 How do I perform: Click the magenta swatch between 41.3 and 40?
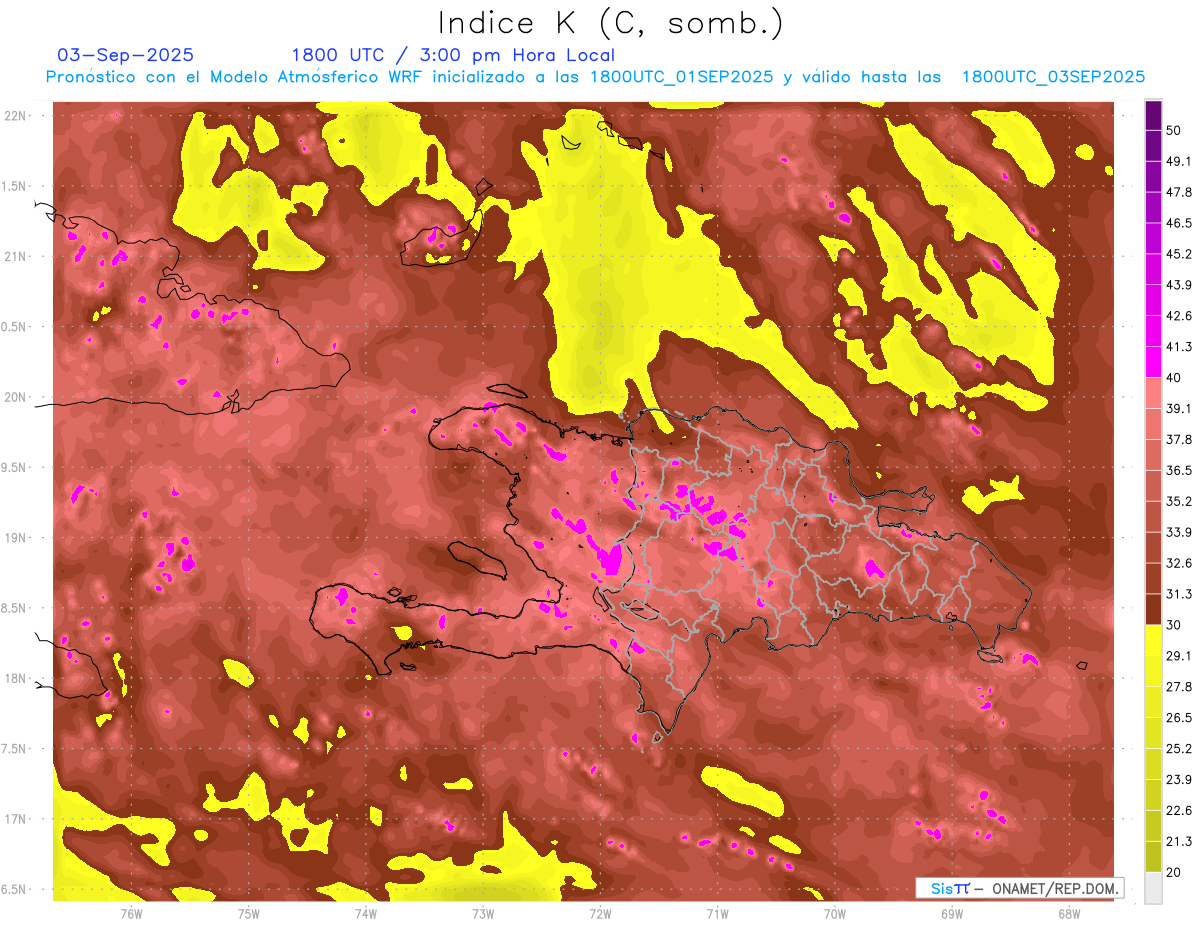[x=1154, y=362]
